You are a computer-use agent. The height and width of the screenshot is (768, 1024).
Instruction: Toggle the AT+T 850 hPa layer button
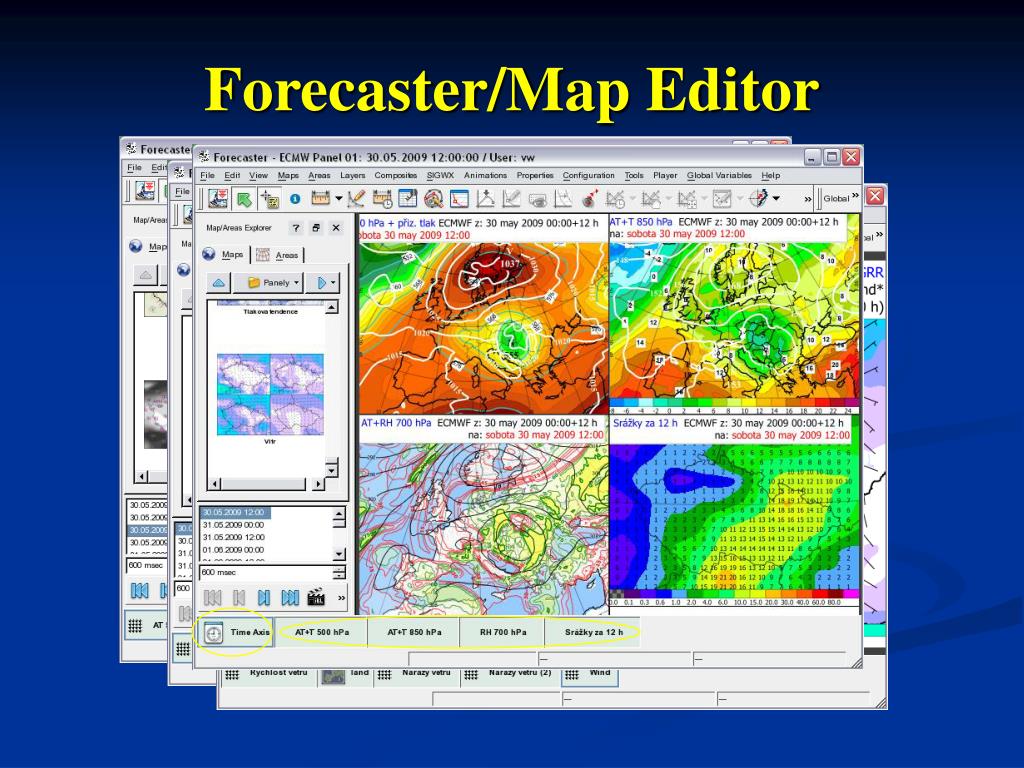pyautogui.click(x=414, y=632)
